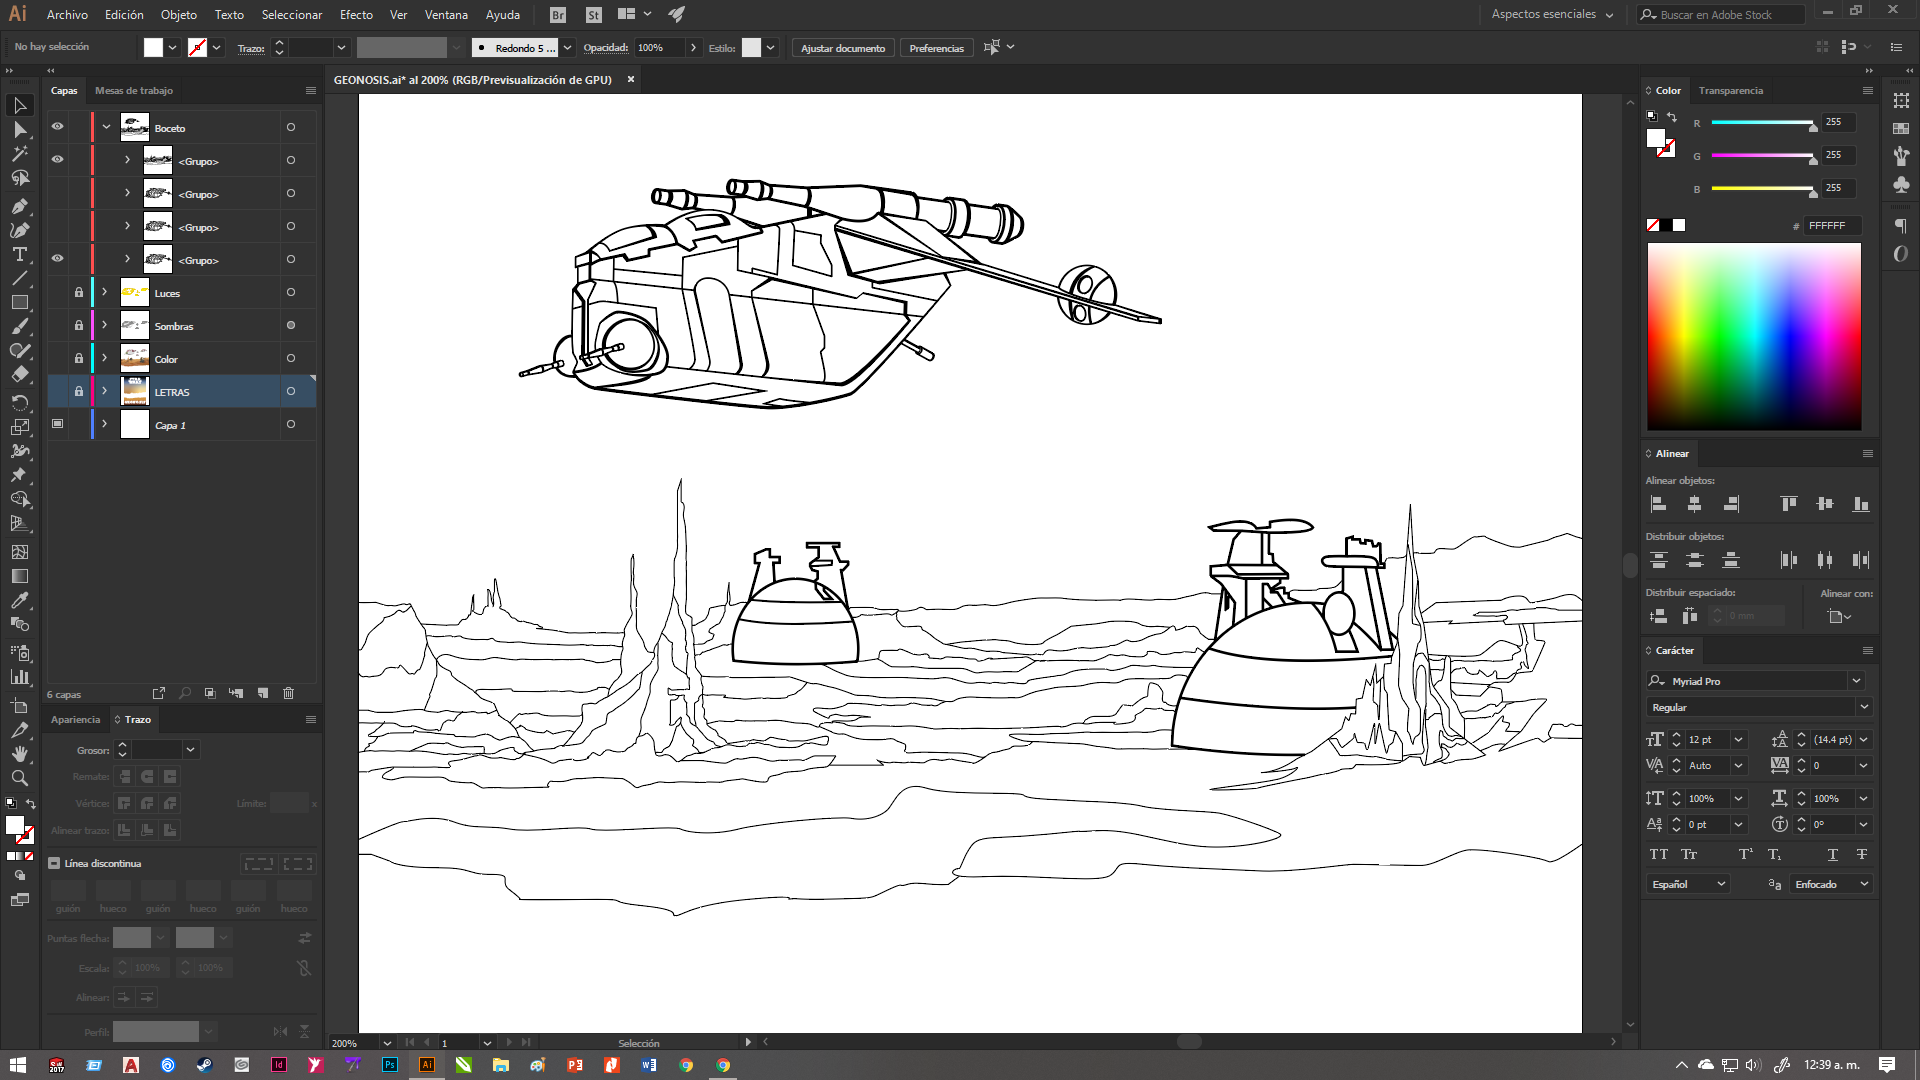Click the red R channel slider
The width and height of the screenshot is (1920, 1080).
[x=1762, y=123]
